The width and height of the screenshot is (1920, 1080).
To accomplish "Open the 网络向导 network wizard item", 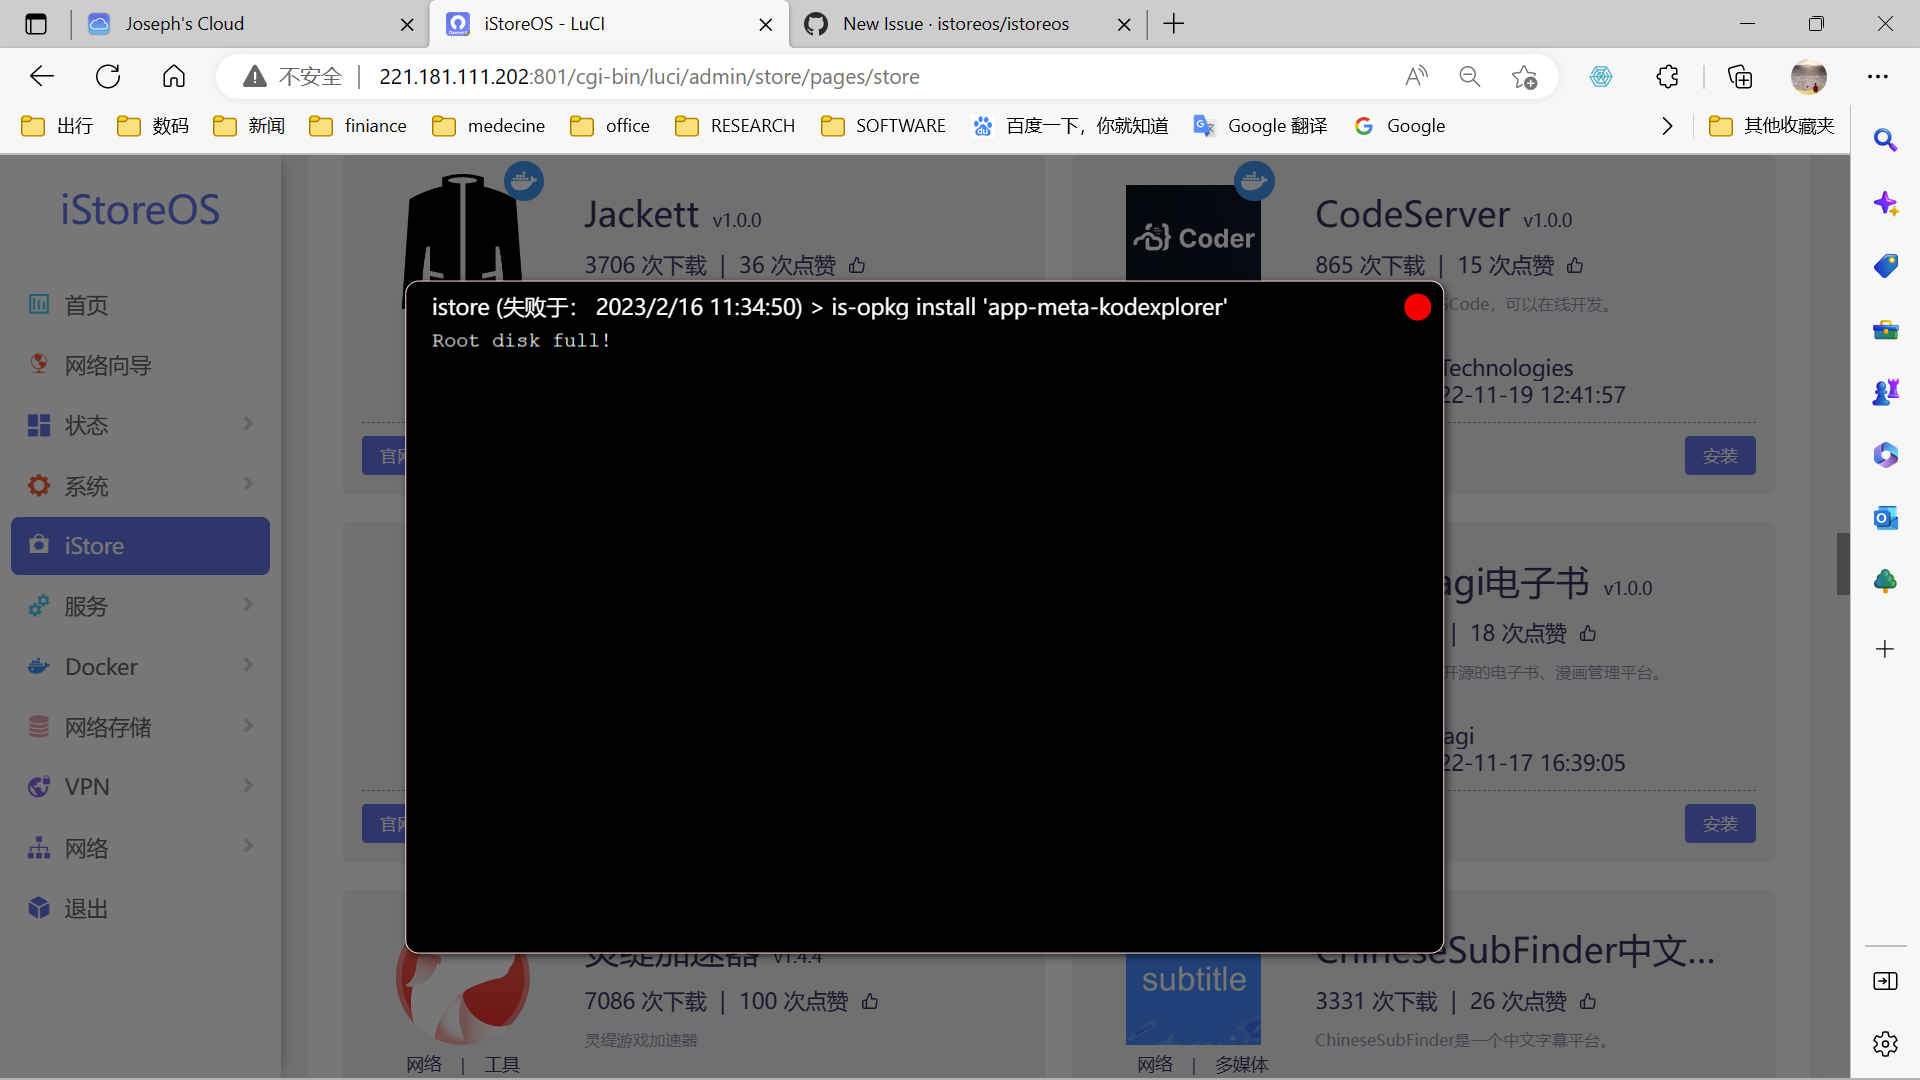I will tap(108, 366).
